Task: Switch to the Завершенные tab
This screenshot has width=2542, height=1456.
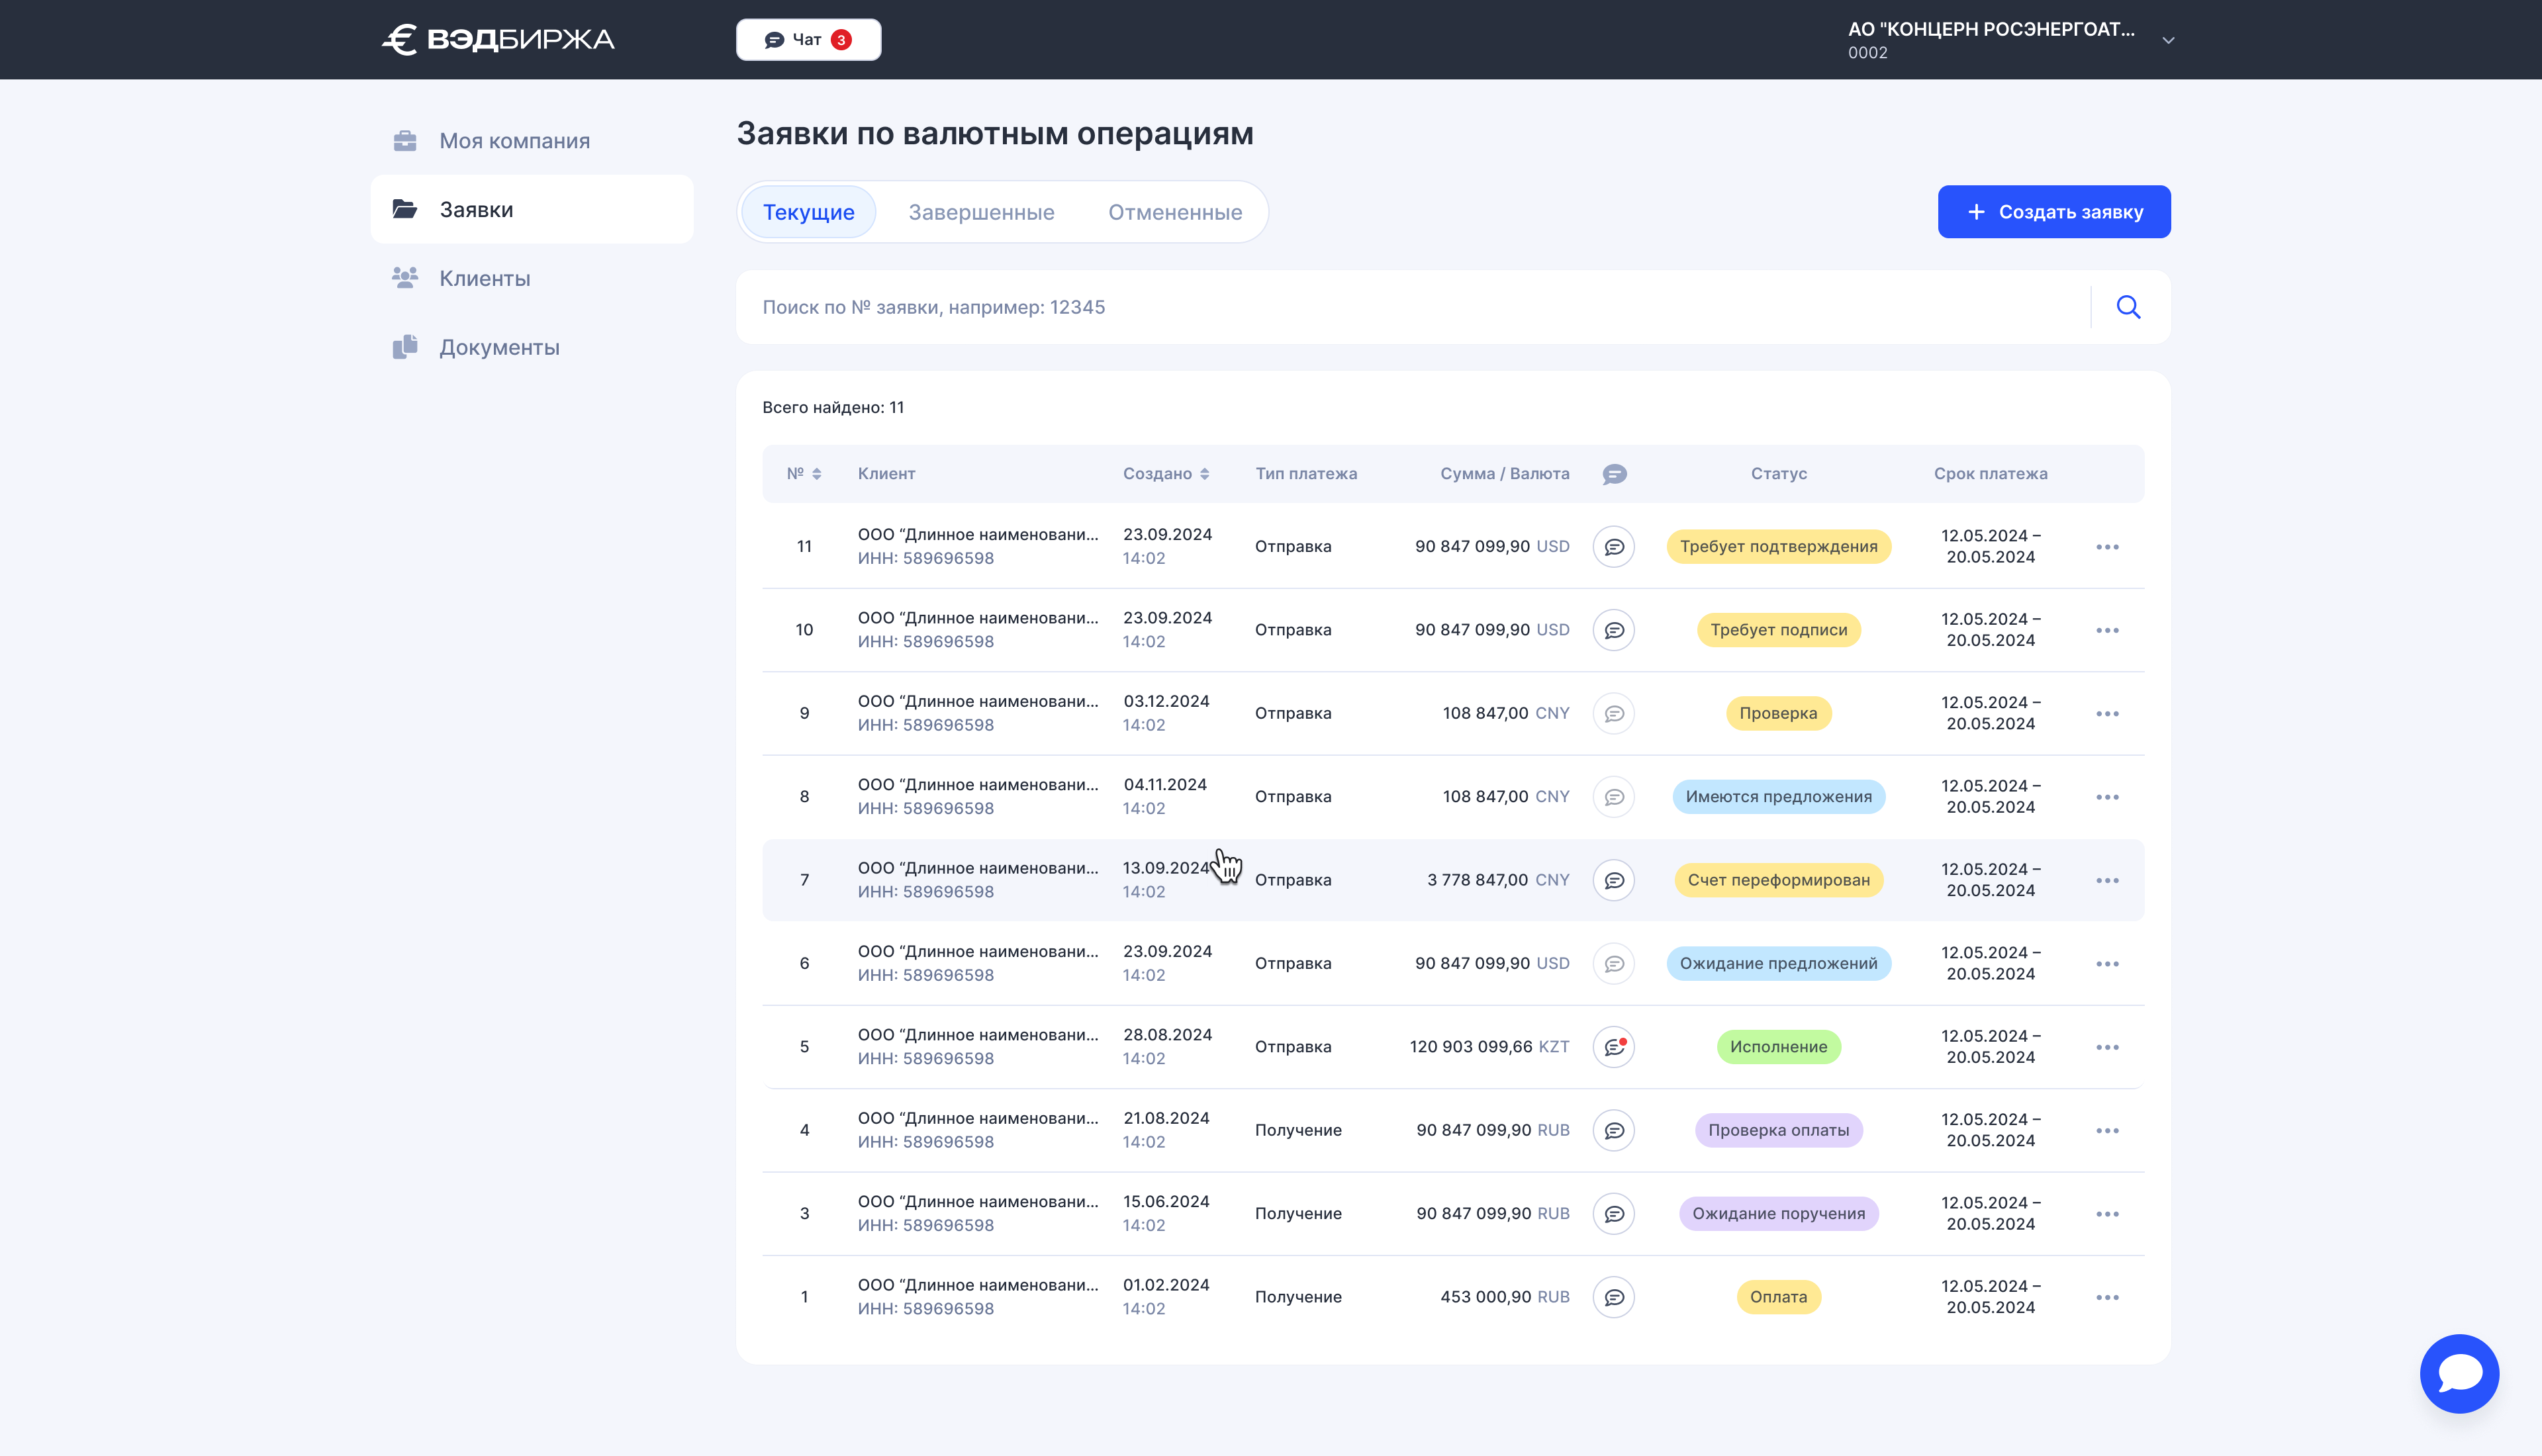Action: coord(981,212)
